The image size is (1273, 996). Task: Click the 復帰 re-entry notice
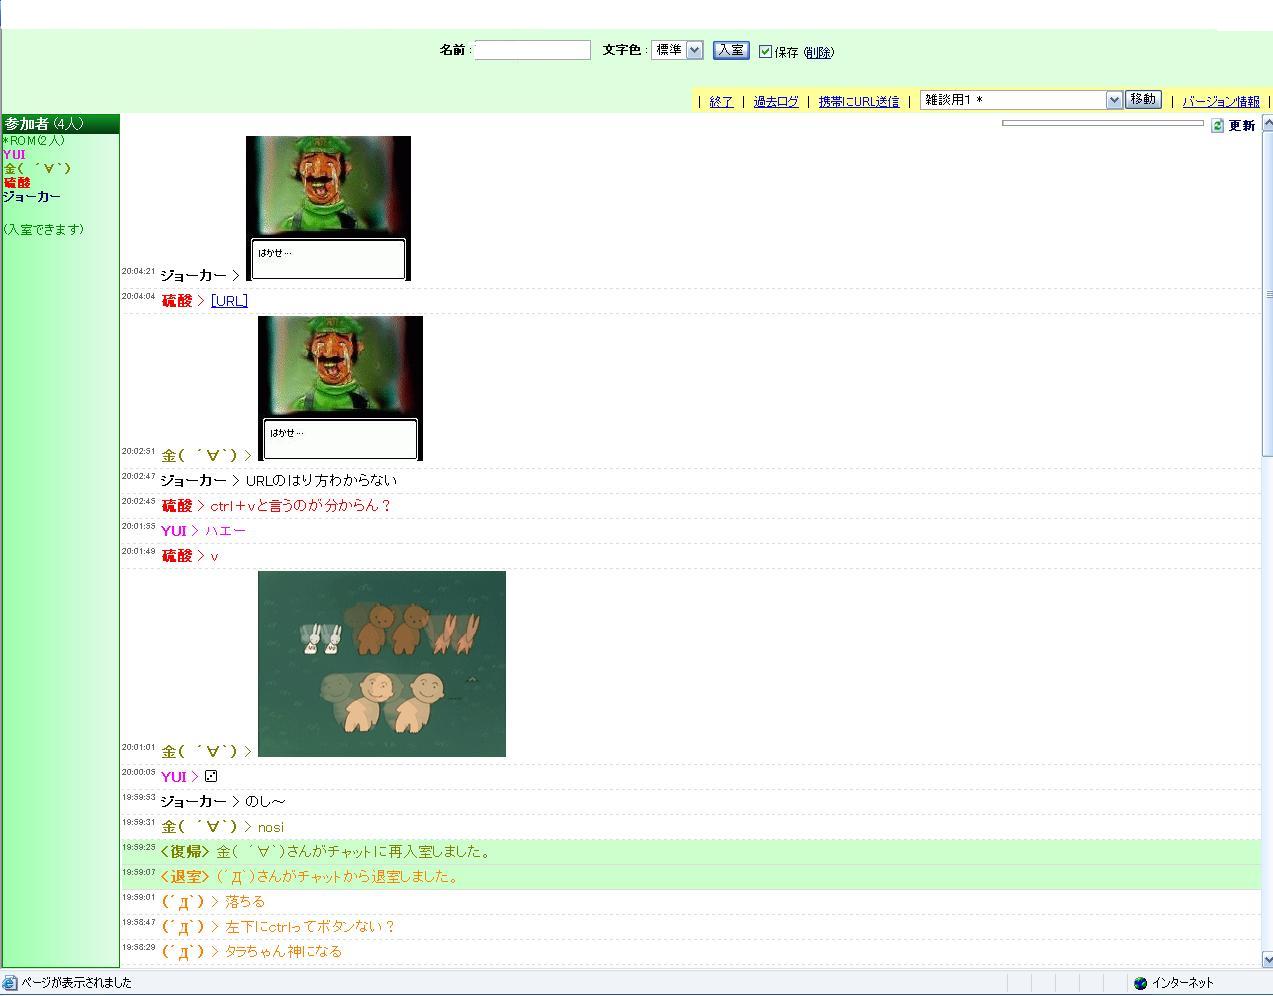[690, 852]
